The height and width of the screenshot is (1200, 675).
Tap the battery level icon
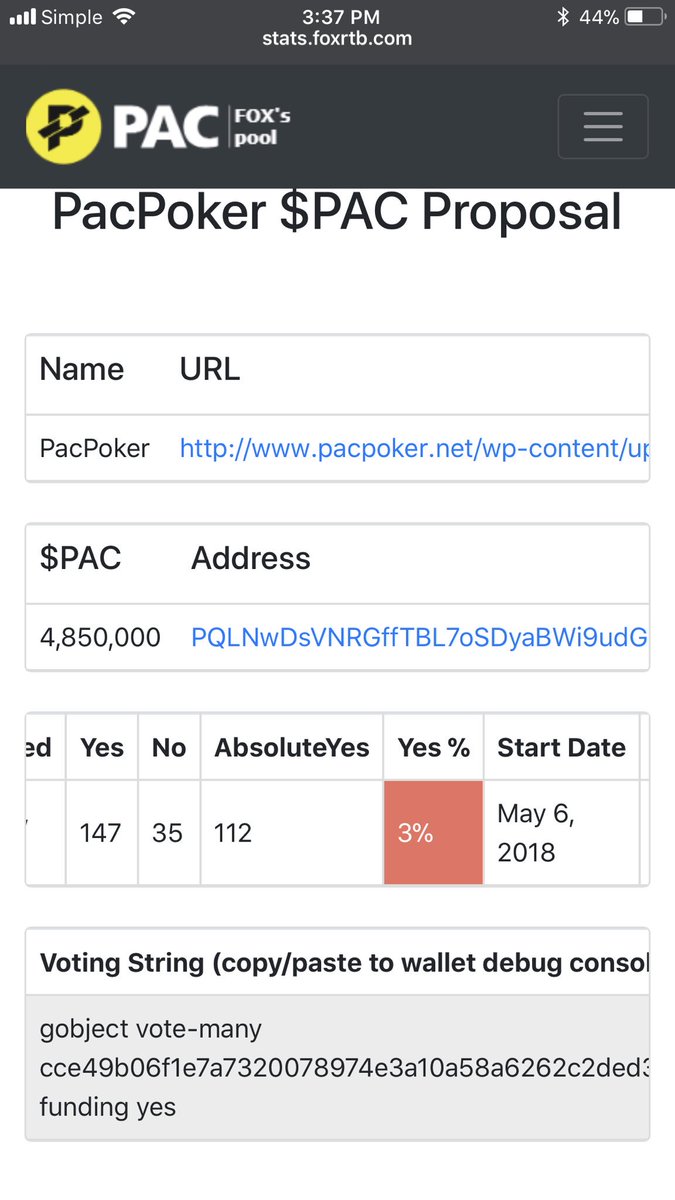click(643, 17)
